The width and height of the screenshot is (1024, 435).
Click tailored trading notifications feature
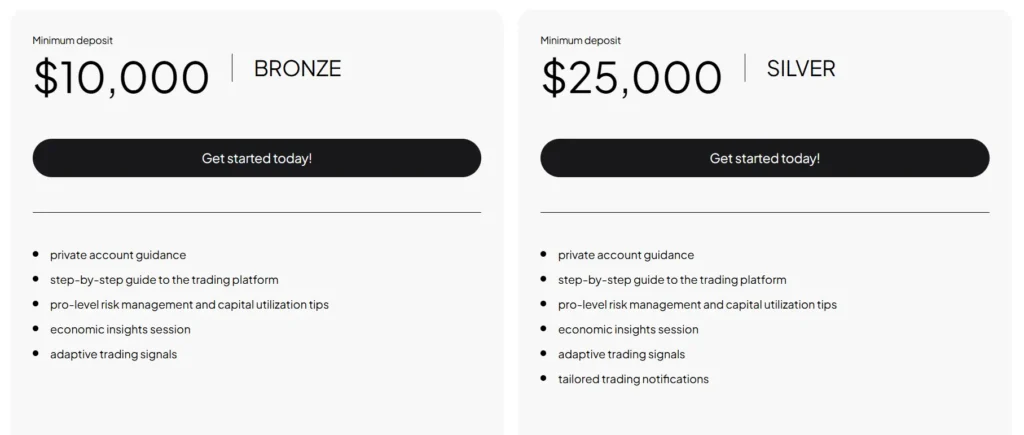click(633, 379)
